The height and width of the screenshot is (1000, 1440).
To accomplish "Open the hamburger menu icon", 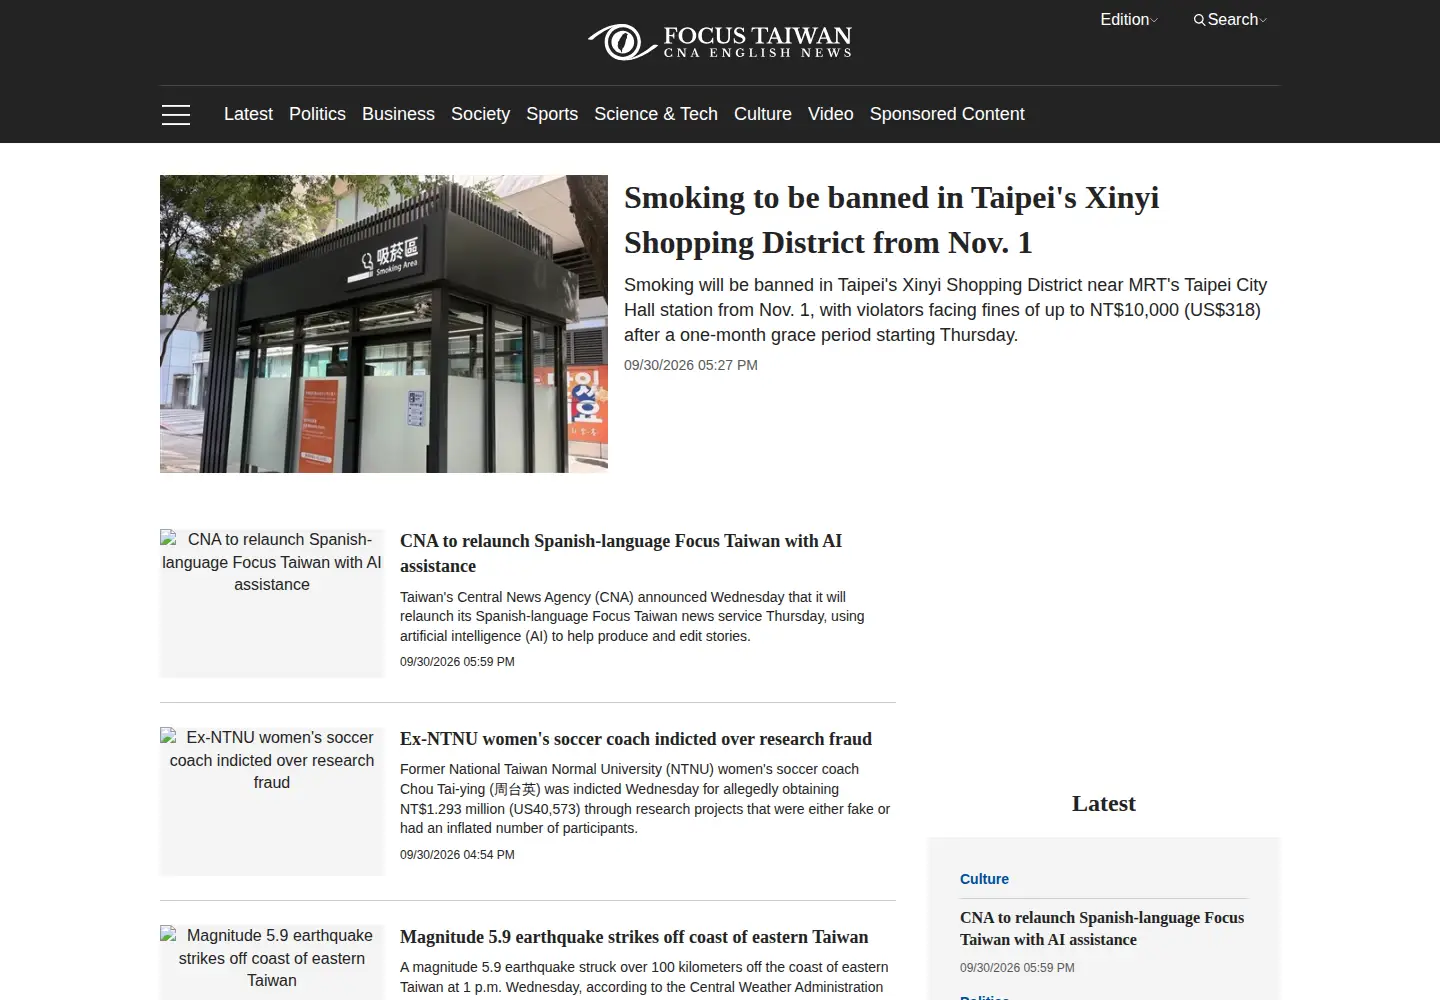I will [x=176, y=115].
